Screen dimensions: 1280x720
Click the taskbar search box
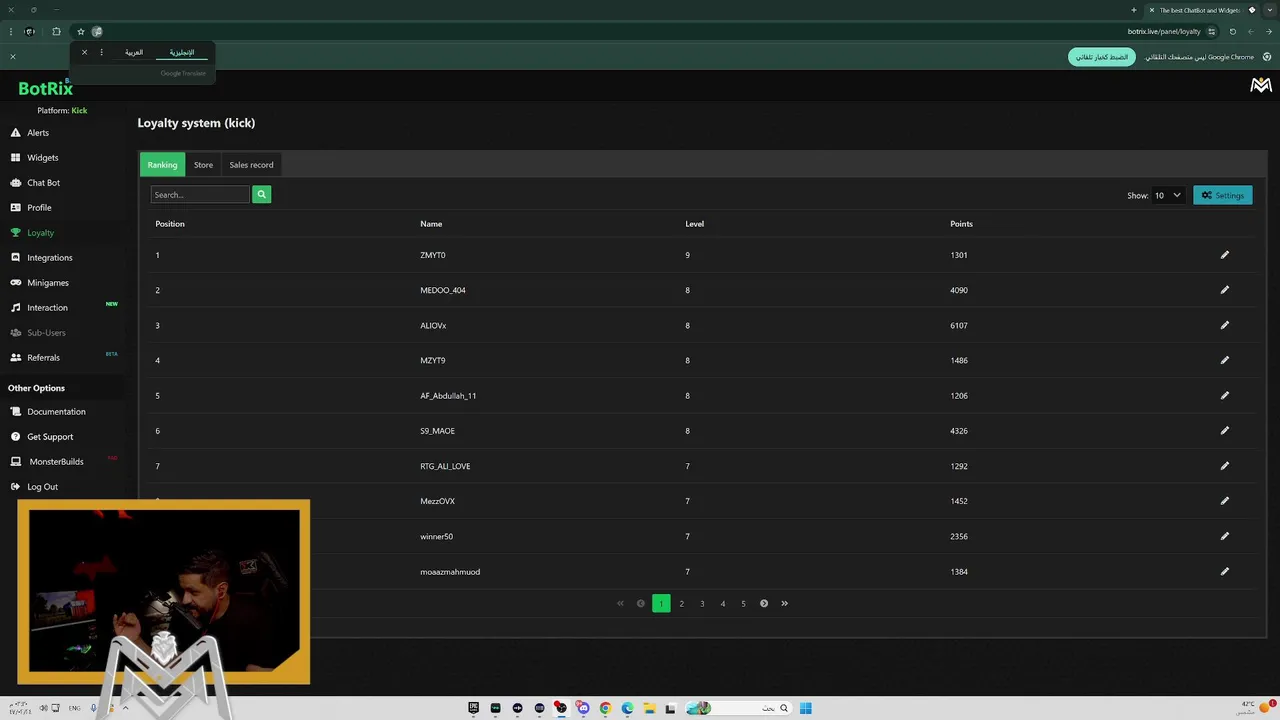[x=738, y=708]
